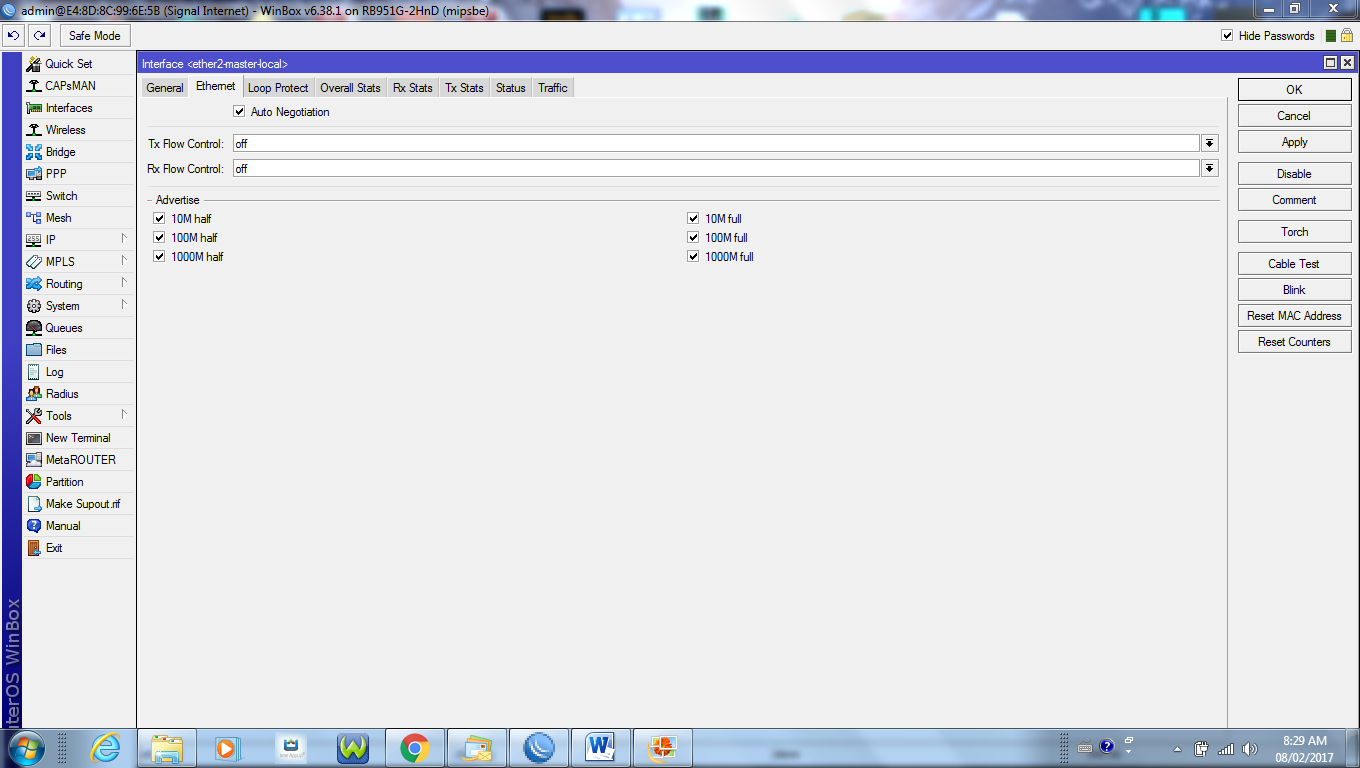Expand System submenu in sidebar
1360x768 pixels.
124,305
